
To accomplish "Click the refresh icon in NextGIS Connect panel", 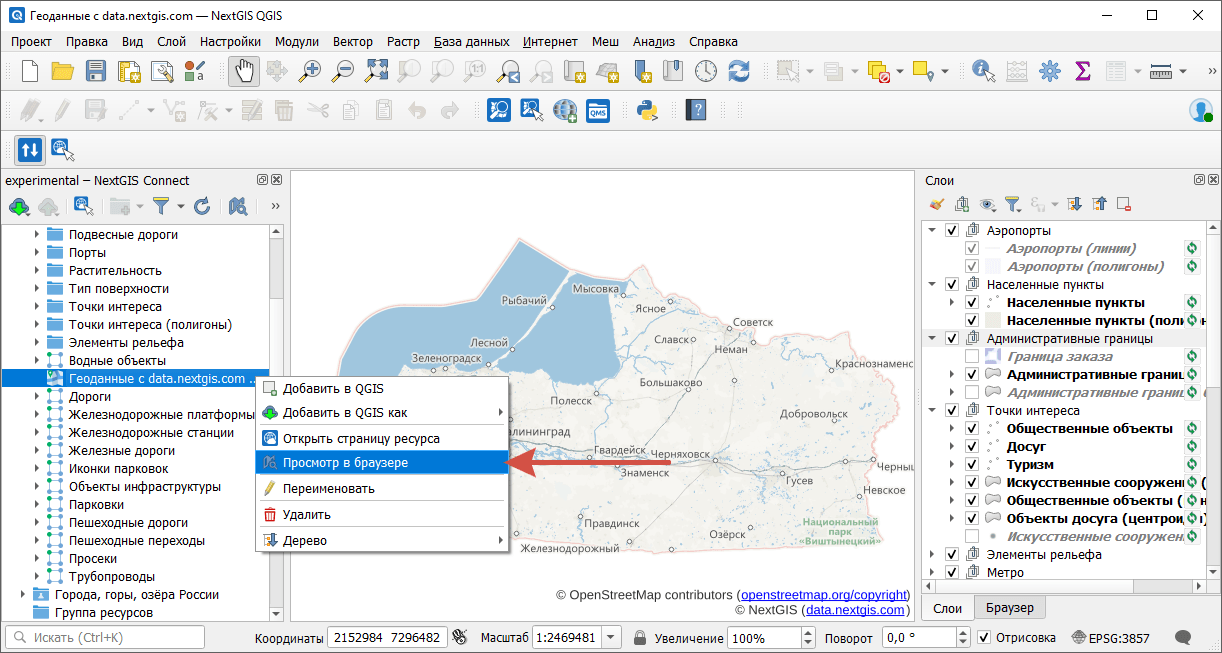I will point(202,206).
